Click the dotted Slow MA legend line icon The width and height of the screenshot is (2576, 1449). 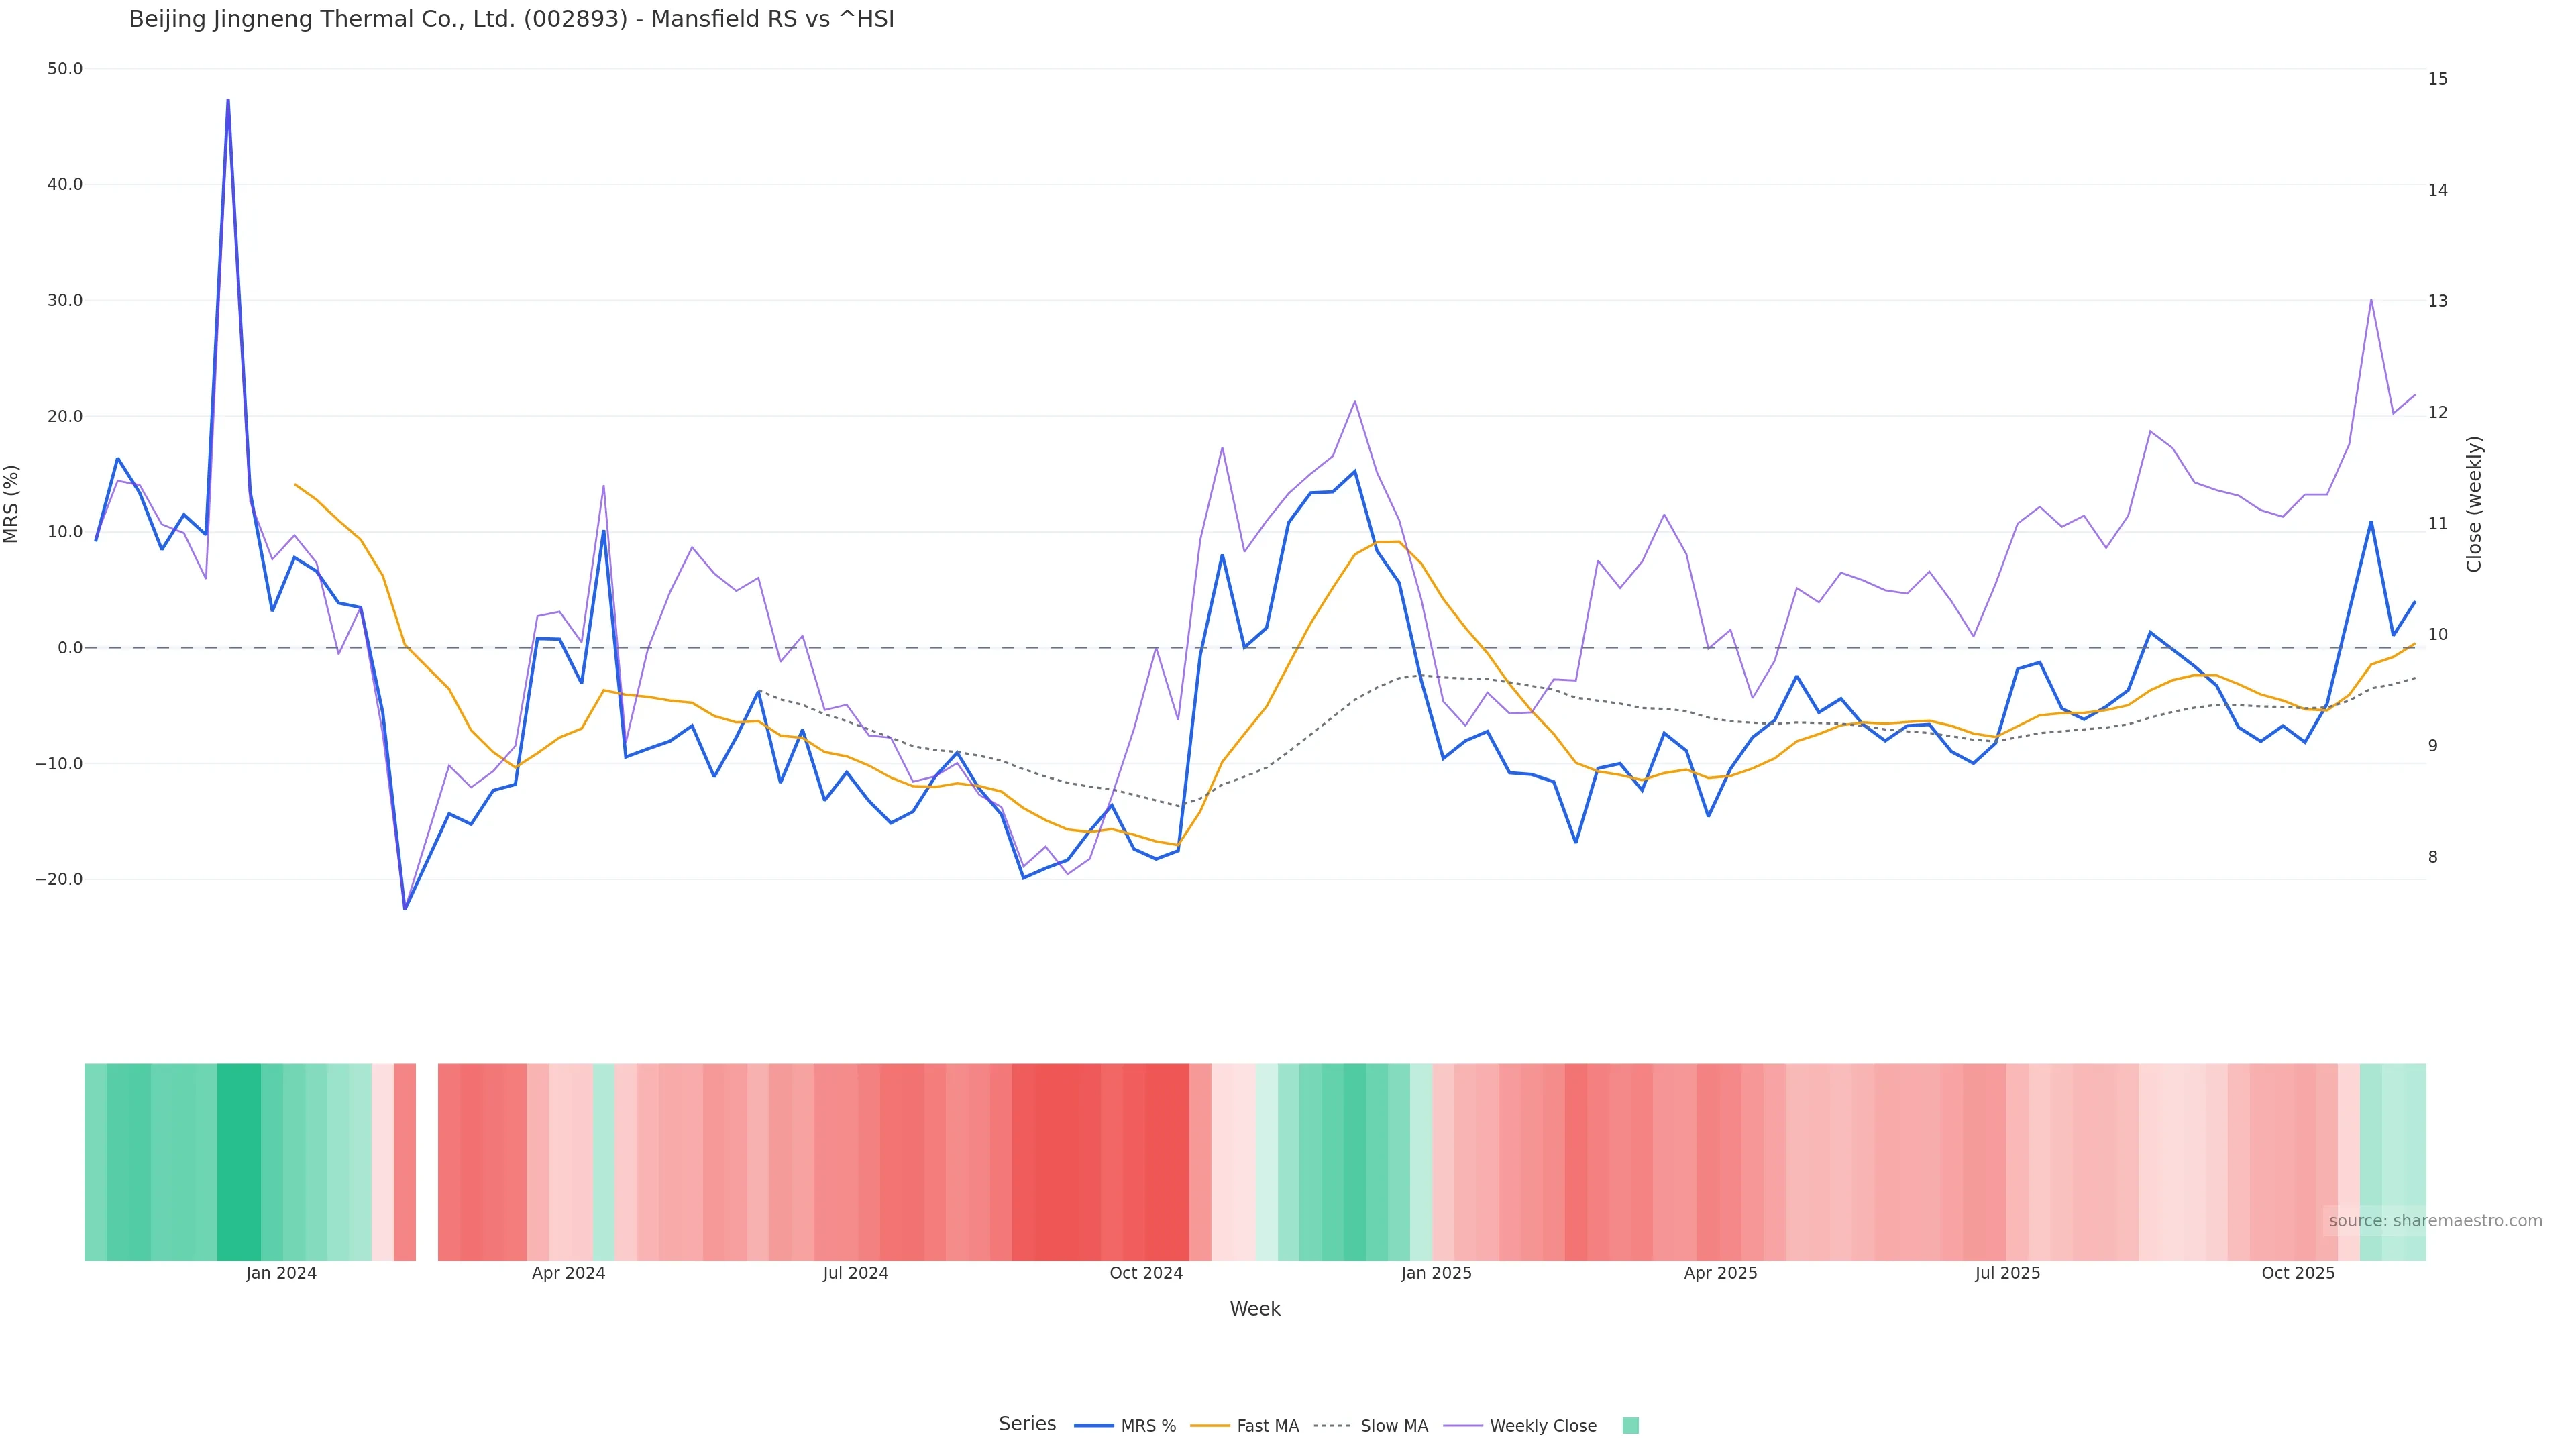(x=1332, y=1426)
